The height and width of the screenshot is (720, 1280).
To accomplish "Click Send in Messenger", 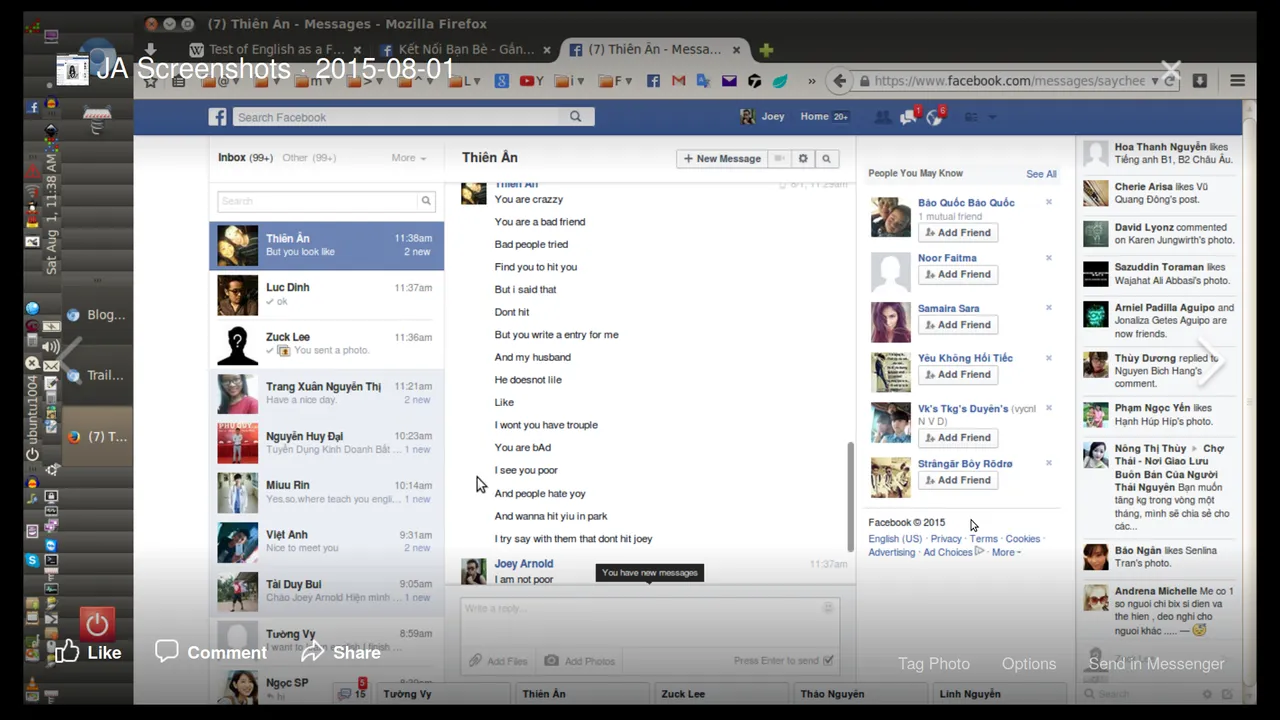I will [x=1156, y=663].
